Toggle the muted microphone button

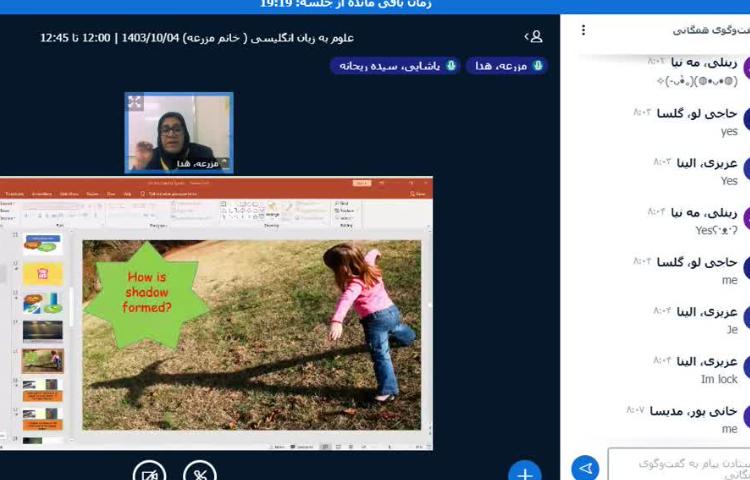point(199,472)
